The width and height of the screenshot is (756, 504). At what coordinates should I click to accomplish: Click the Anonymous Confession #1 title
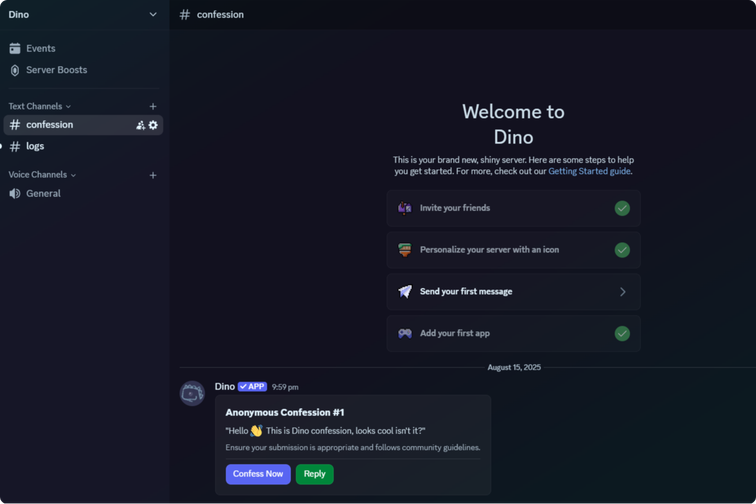pos(285,412)
